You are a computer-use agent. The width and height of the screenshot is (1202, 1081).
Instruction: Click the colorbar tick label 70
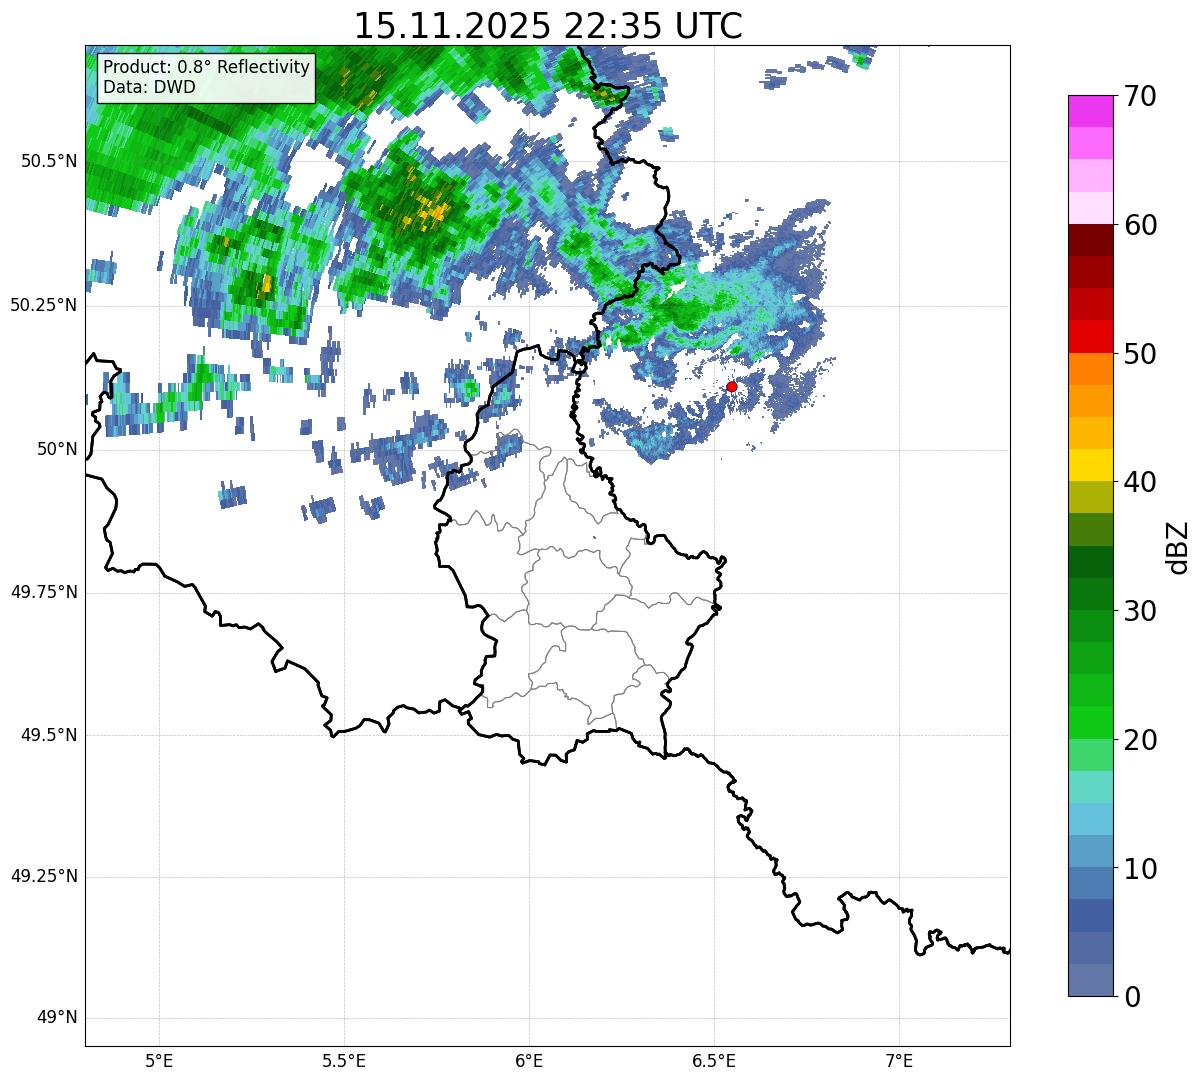coord(1140,96)
